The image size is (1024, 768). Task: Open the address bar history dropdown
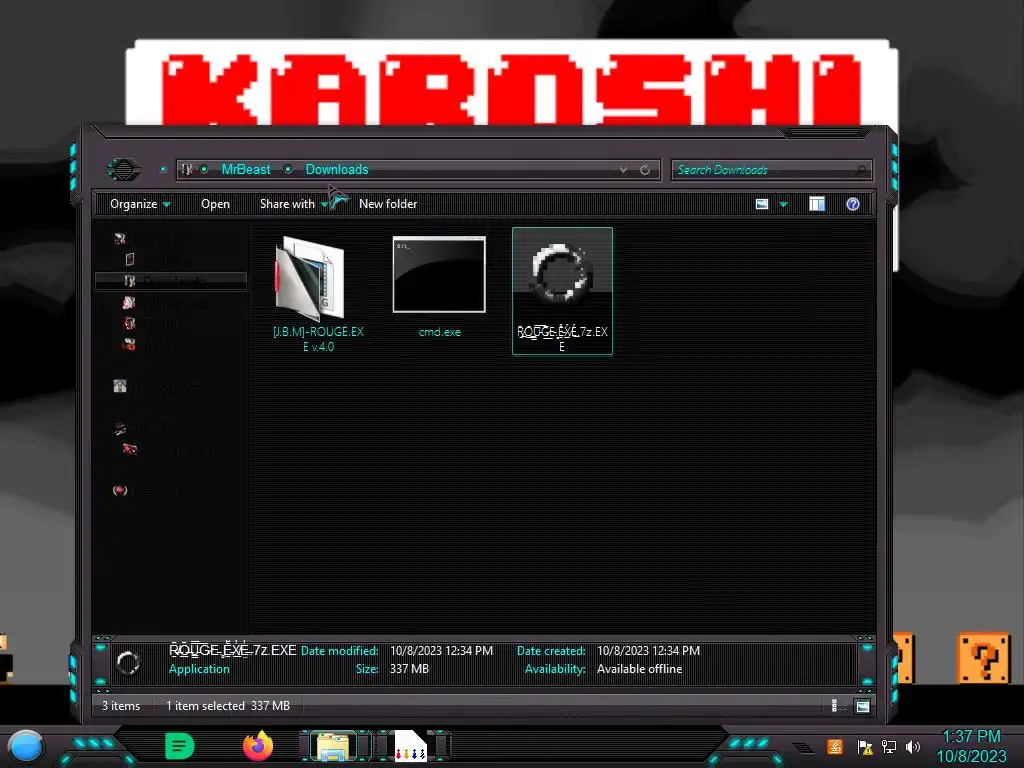pos(623,170)
